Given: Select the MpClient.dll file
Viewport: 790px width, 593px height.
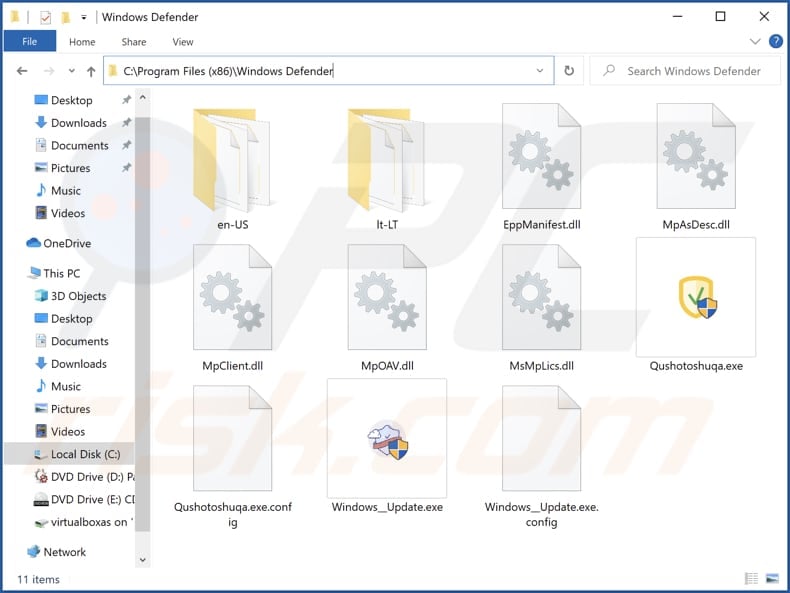Looking at the screenshot, I should tap(232, 307).
